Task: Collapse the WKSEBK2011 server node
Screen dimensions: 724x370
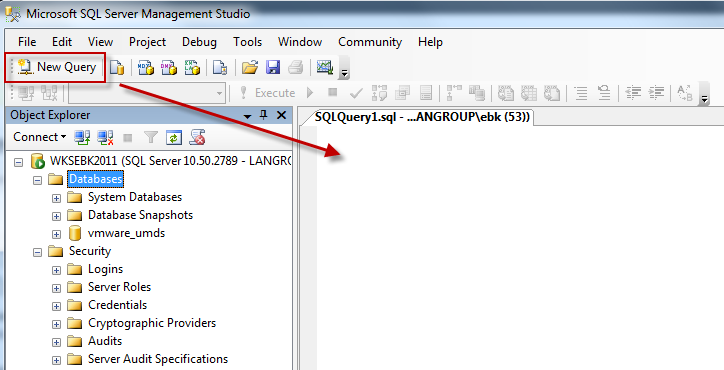Action: [x=18, y=162]
